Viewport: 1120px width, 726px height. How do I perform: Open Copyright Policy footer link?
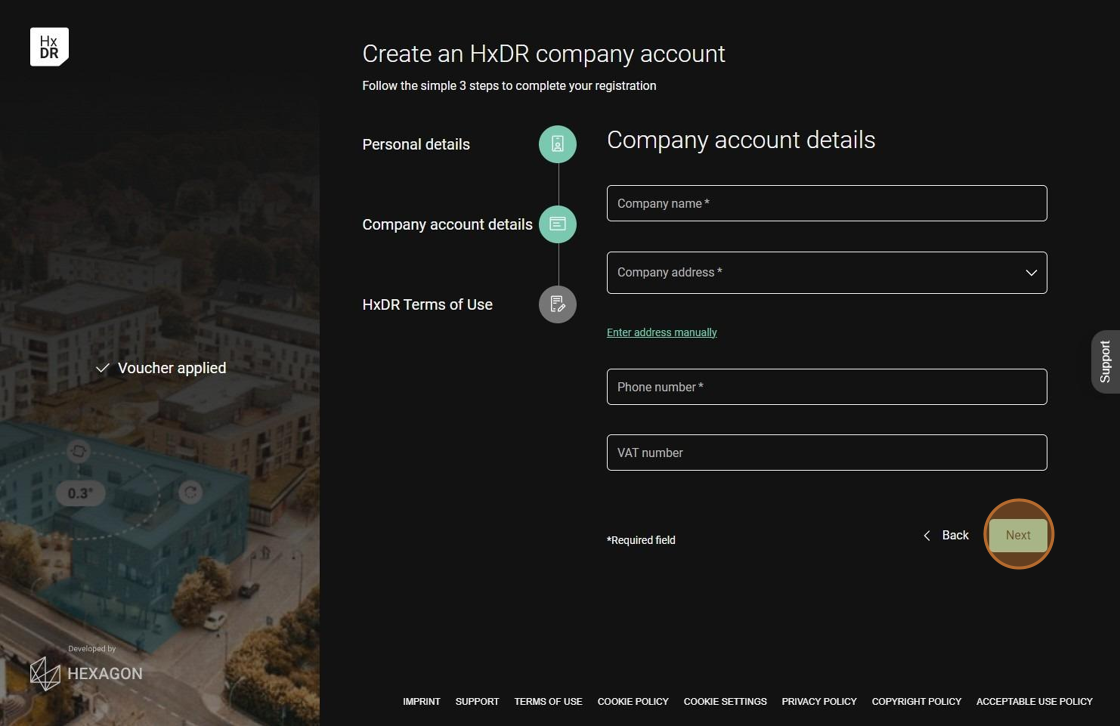pos(916,702)
